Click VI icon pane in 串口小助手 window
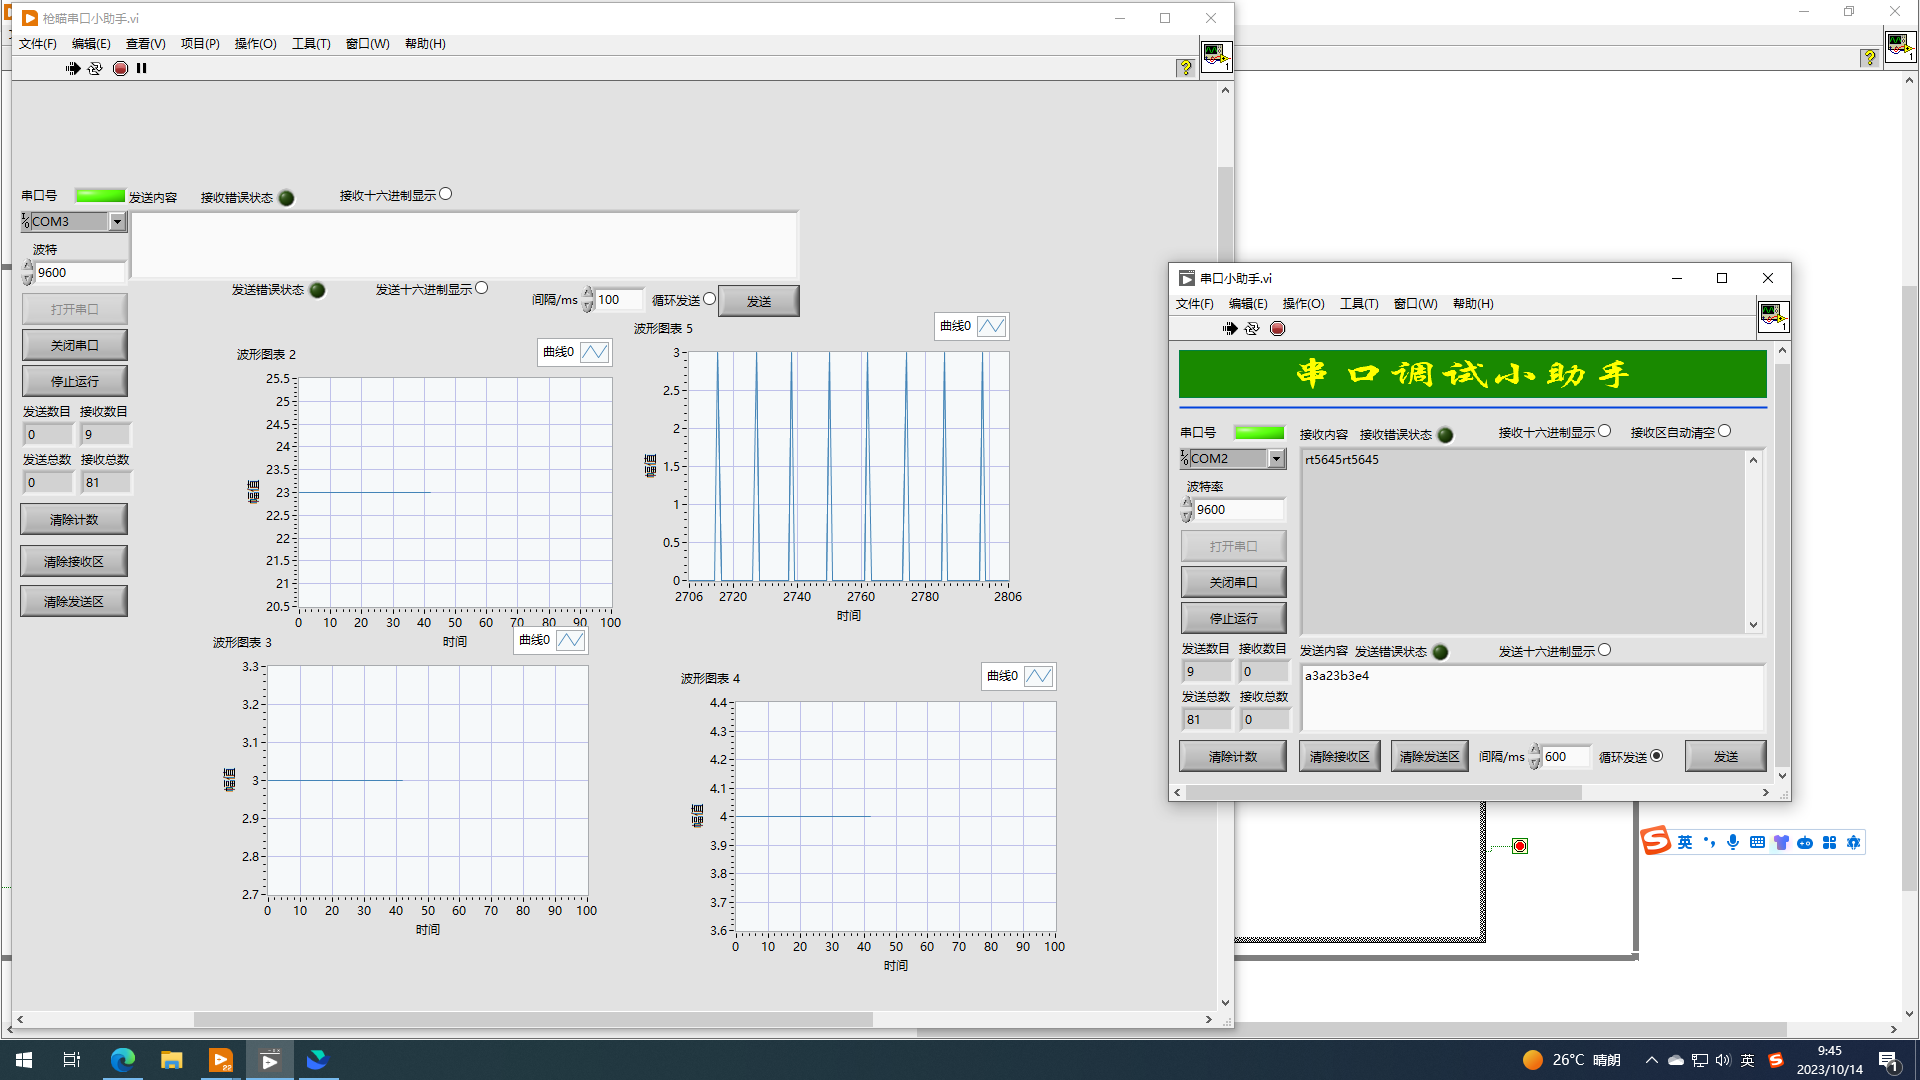The width and height of the screenshot is (1920, 1080). (x=1773, y=317)
